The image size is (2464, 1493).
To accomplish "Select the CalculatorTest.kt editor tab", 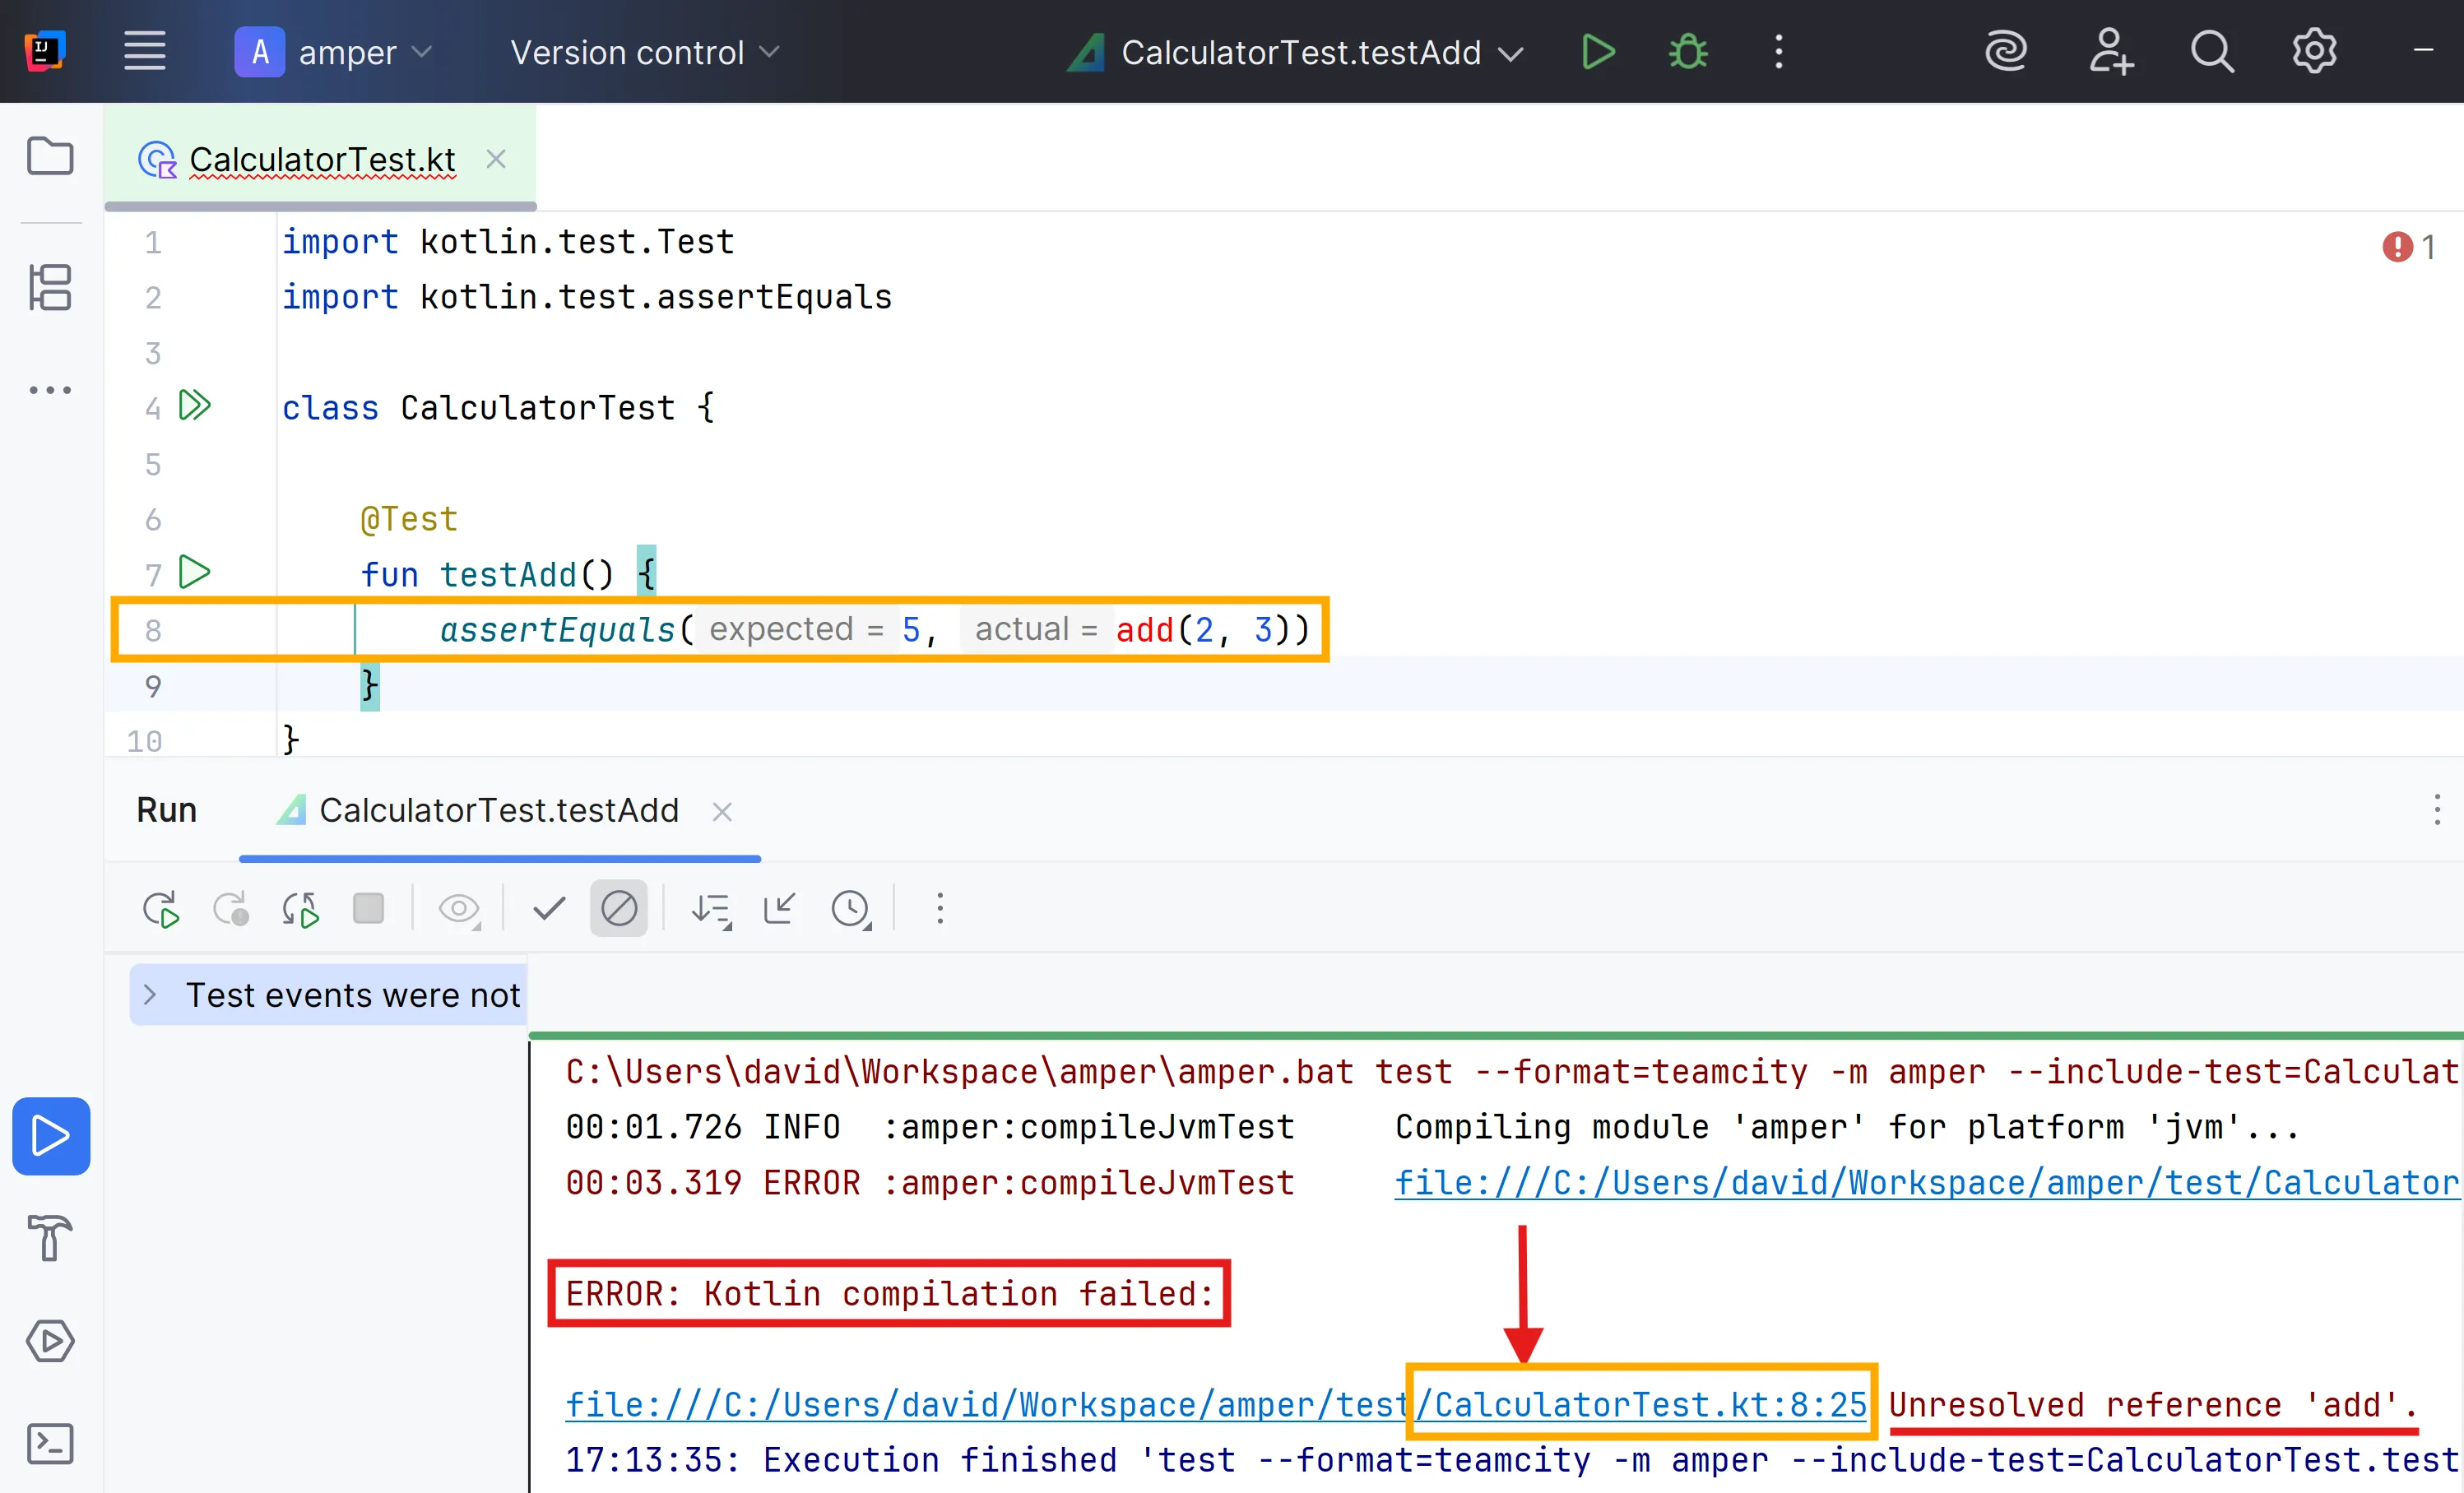I will point(321,159).
